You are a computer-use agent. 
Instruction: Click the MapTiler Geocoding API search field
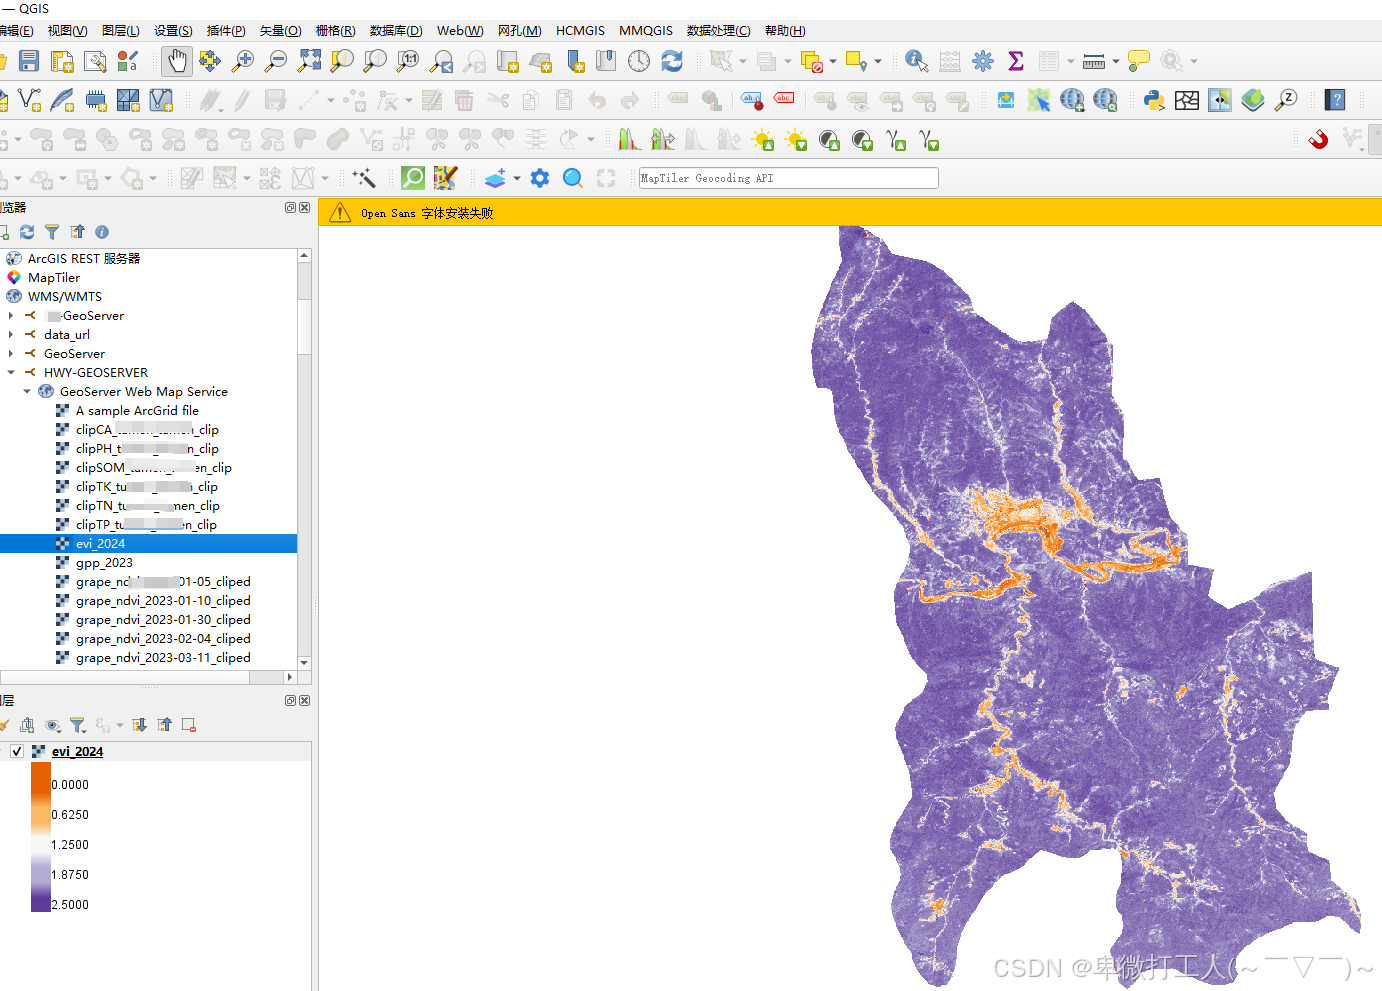[788, 177]
